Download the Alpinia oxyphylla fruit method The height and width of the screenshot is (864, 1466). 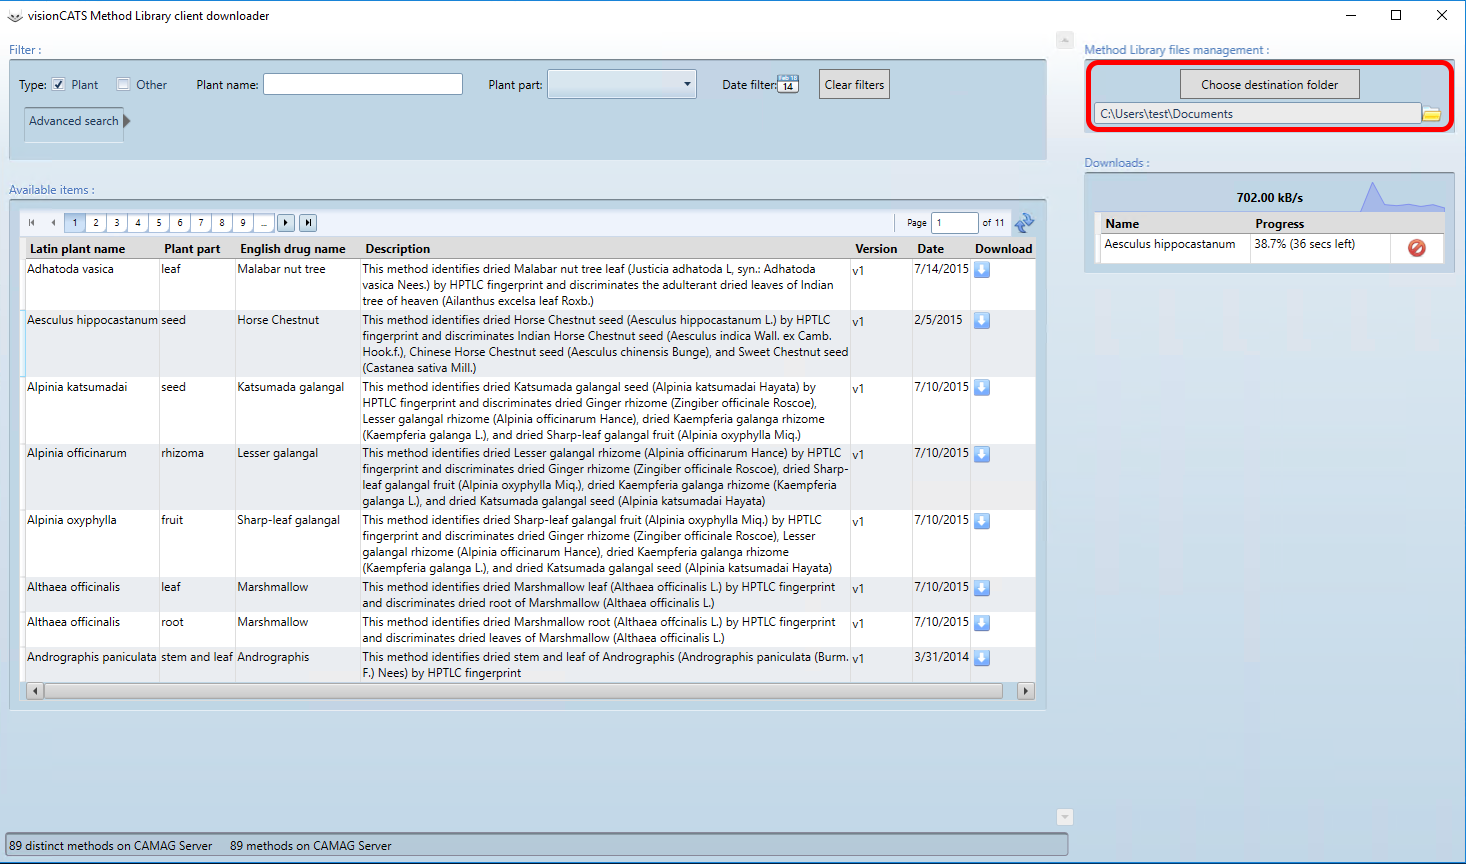click(x=982, y=521)
